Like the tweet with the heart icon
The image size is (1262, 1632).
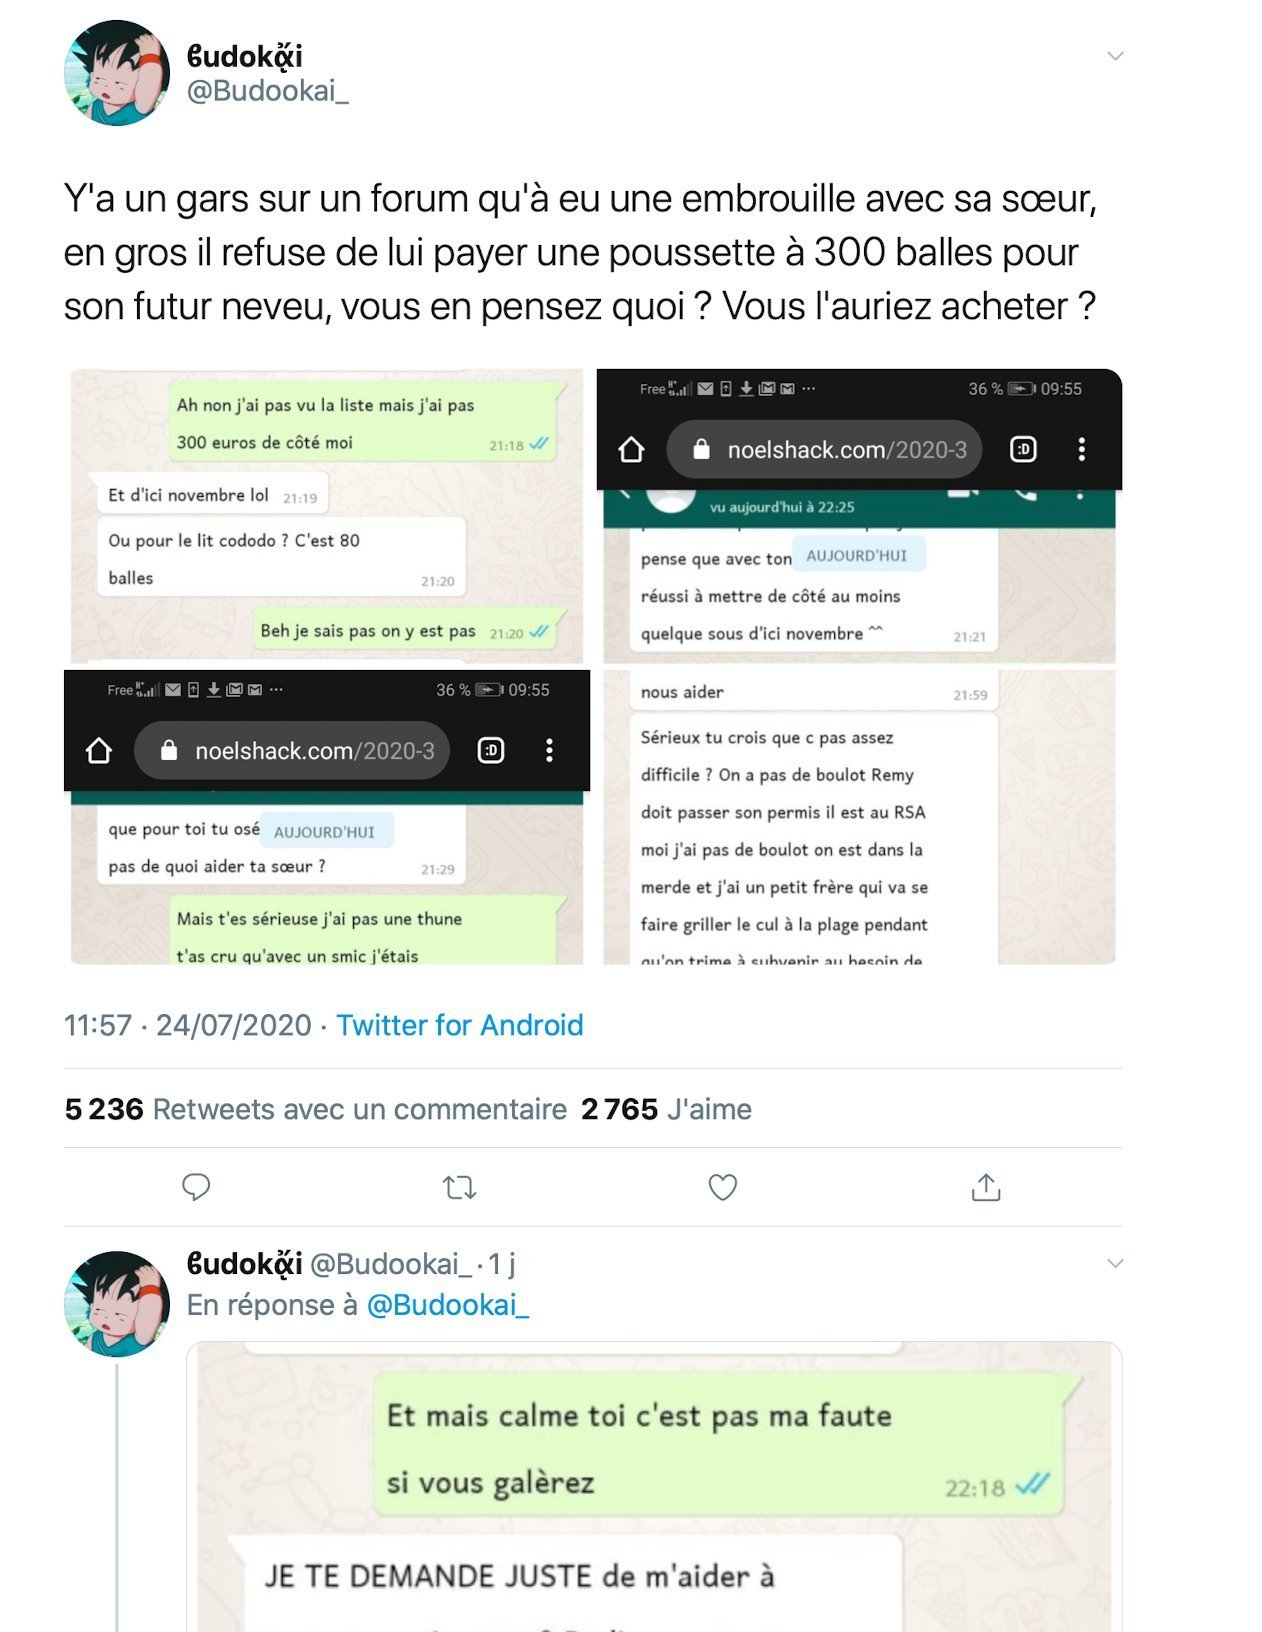click(x=722, y=1187)
